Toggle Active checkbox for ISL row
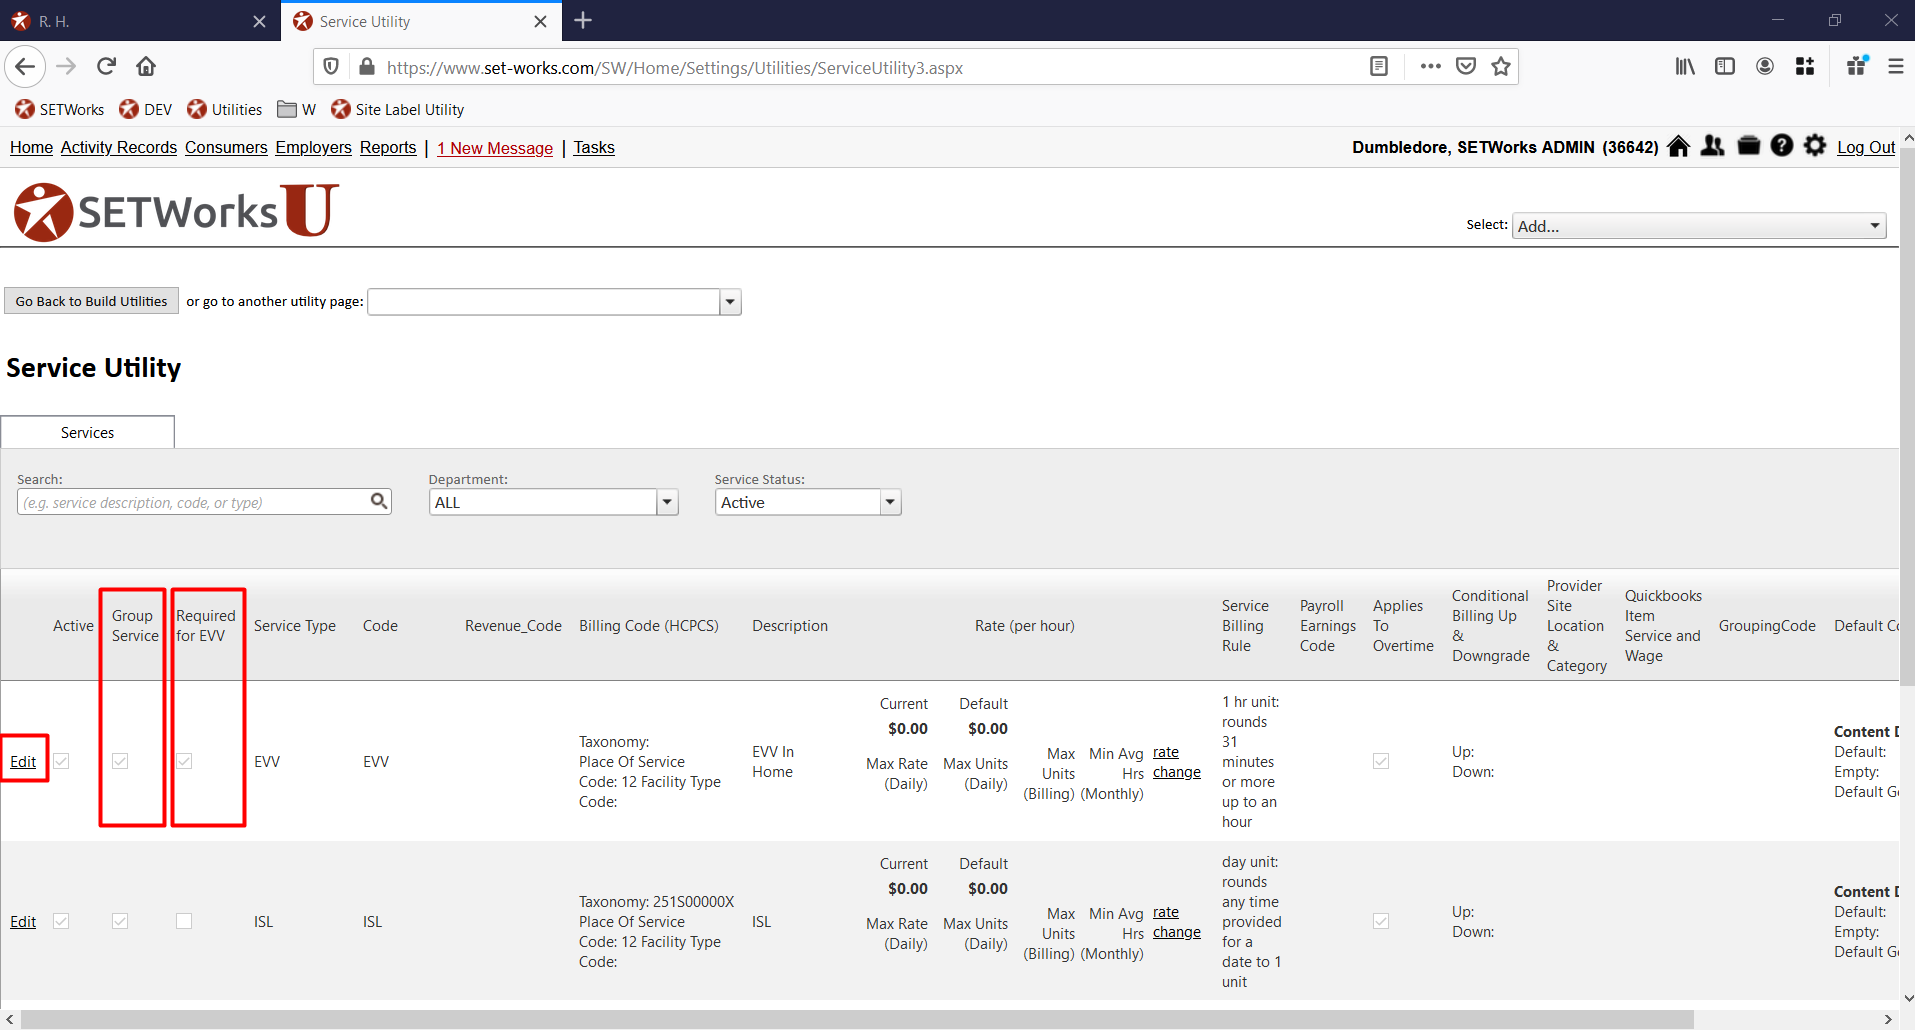 [x=61, y=921]
